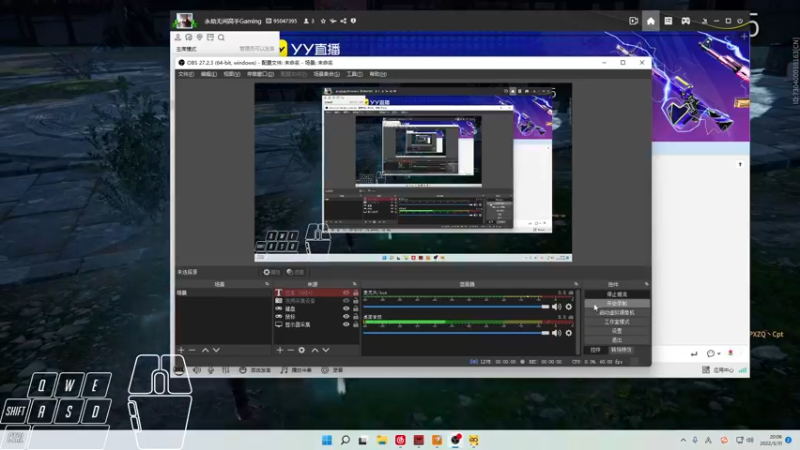Pop out the Controls dock with its corner icon
Viewport: 800px width, 450px height.
tap(646, 284)
